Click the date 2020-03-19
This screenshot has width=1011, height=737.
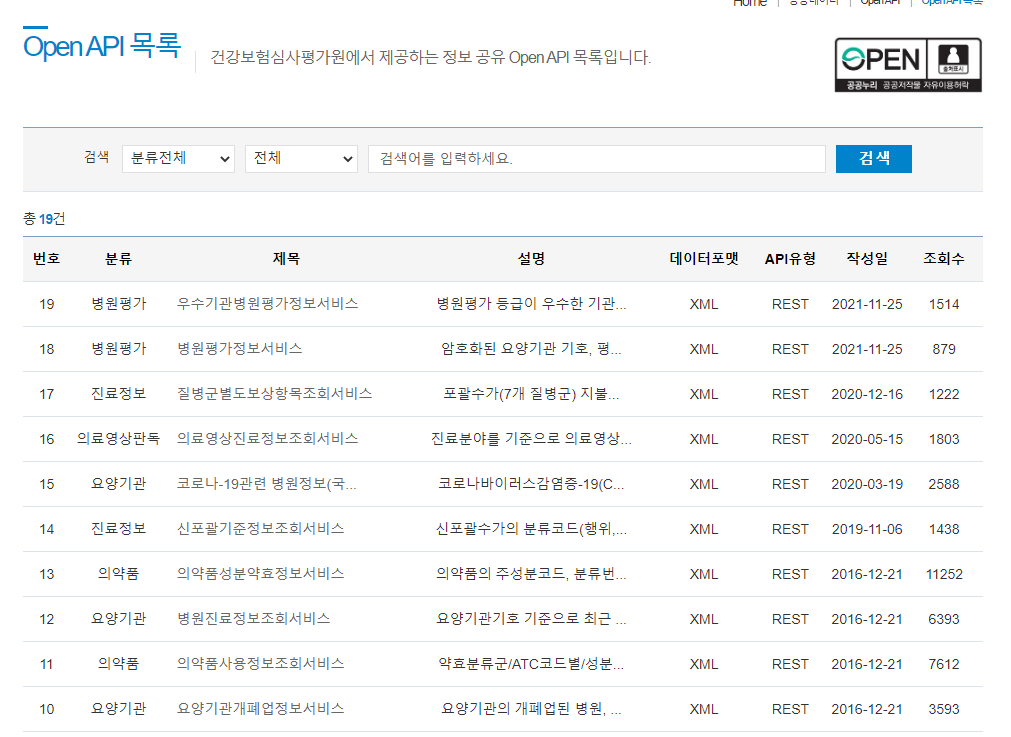point(867,484)
